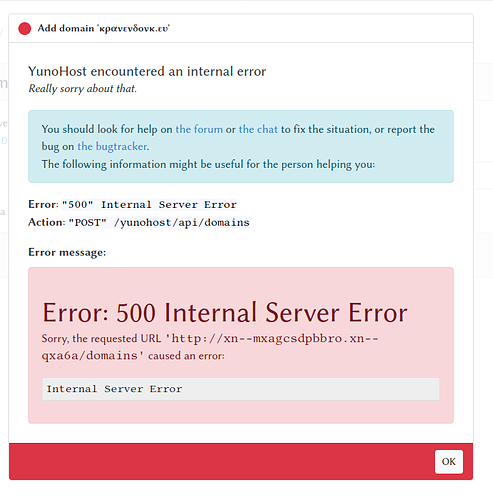
Task: Click the 'Add domain' modal title text
Action: (103, 28)
